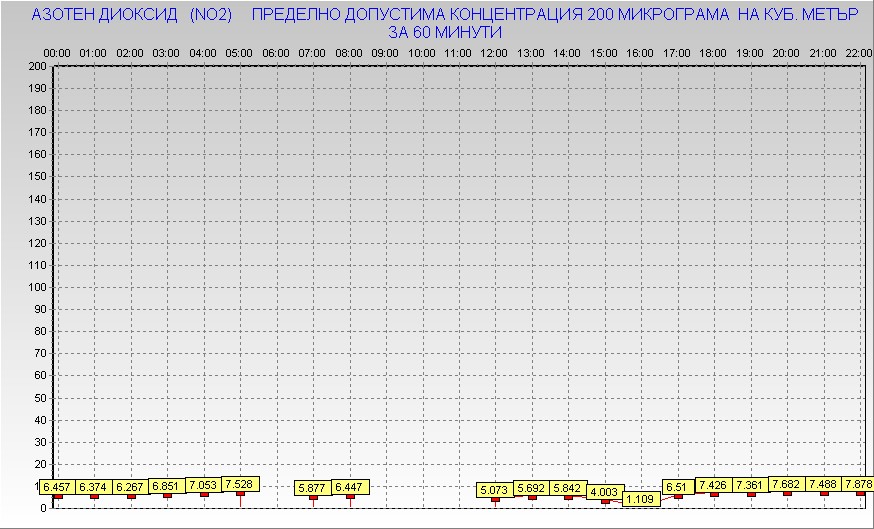Click the 22:00 time axis label
The width and height of the screenshot is (874, 529).
pyautogui.click(x=859, y=52)
